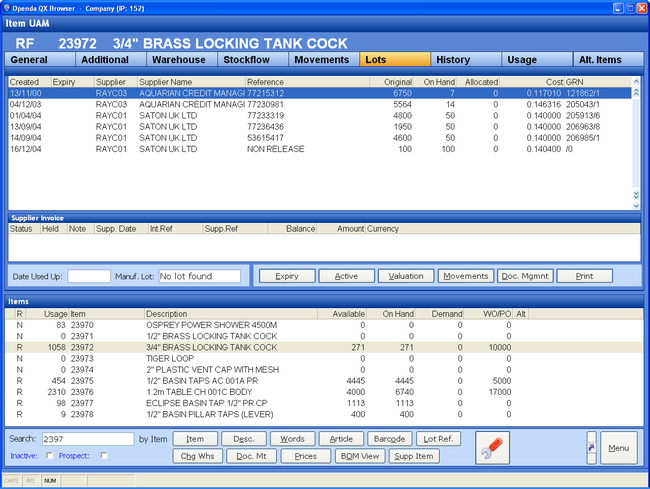Screen dimensions: 650x489
Task: Click the scroll up arrow of lots list
Action: point(636,81)
